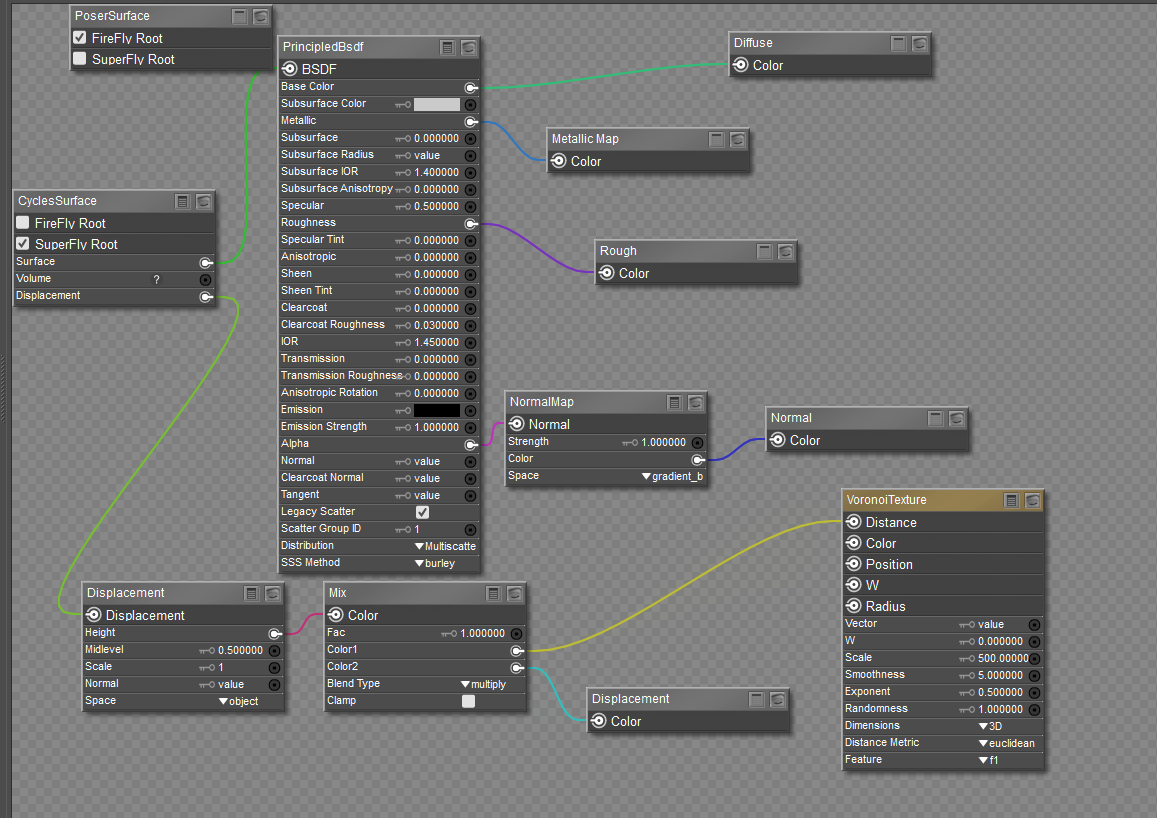Click the VoronoiTexture node's preview icon
Image resolution: width=1157 pixels, height=818 pixels.
click(1033, 500)
